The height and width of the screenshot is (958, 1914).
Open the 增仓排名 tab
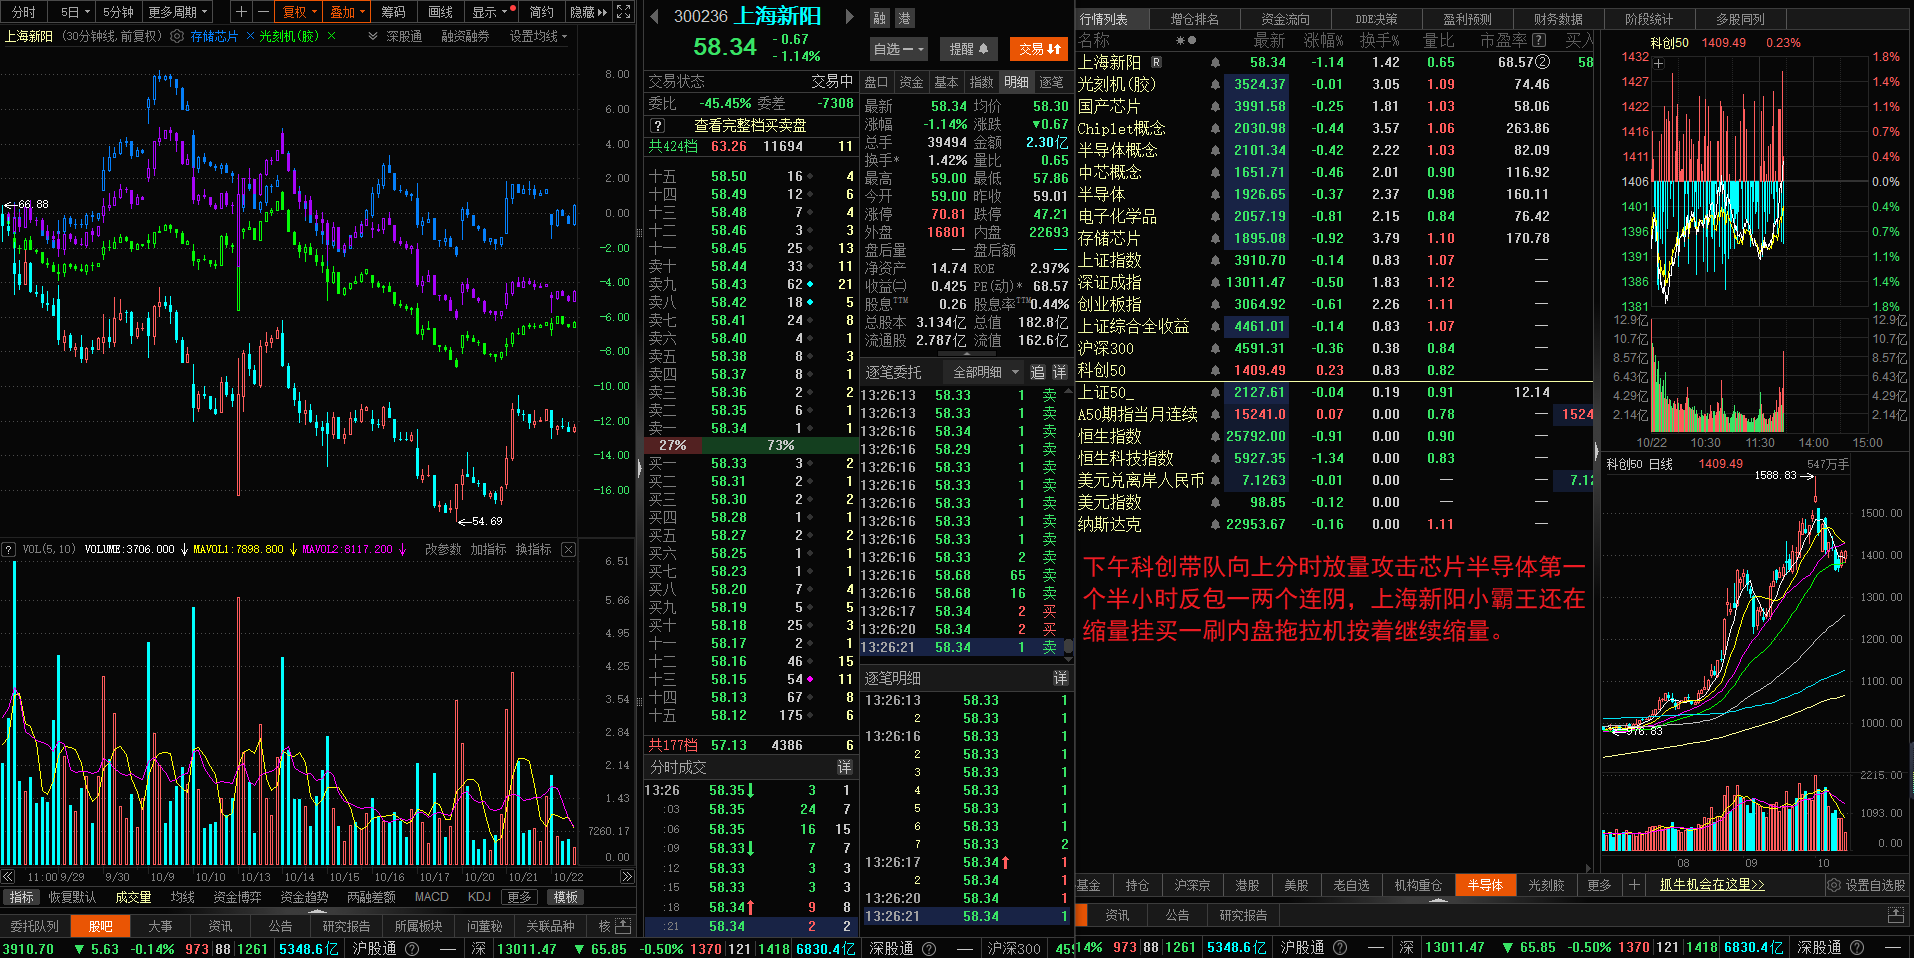click(x=1195, y=19)
